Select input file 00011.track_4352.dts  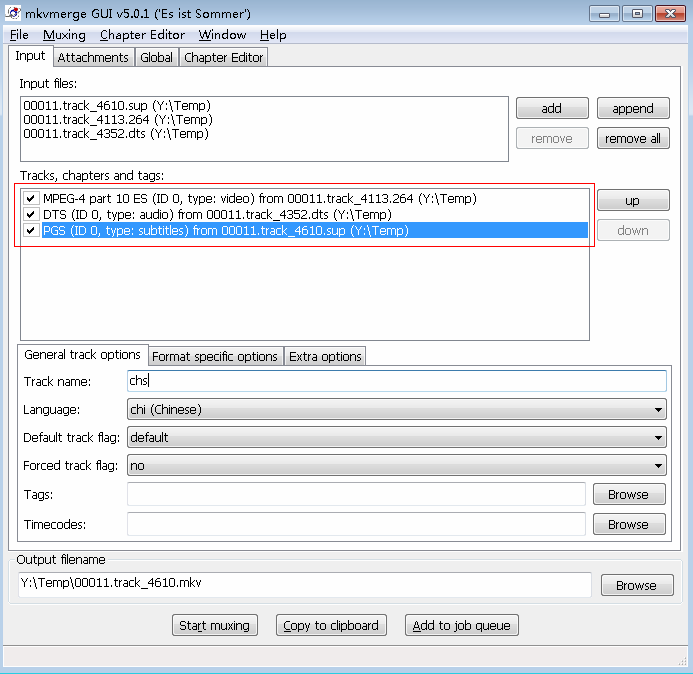[116, 133]
